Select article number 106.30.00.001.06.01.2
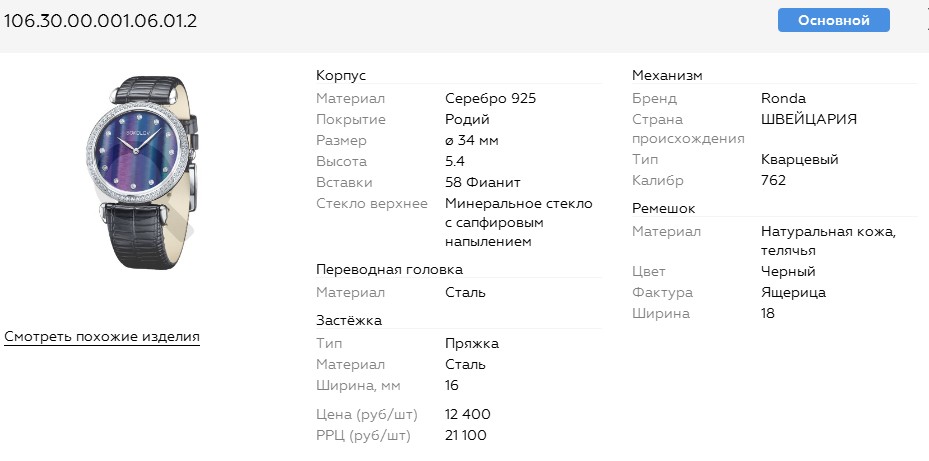The width and height of the screenshot is (929, 461). pyautogui.click(x=101, y=20)
